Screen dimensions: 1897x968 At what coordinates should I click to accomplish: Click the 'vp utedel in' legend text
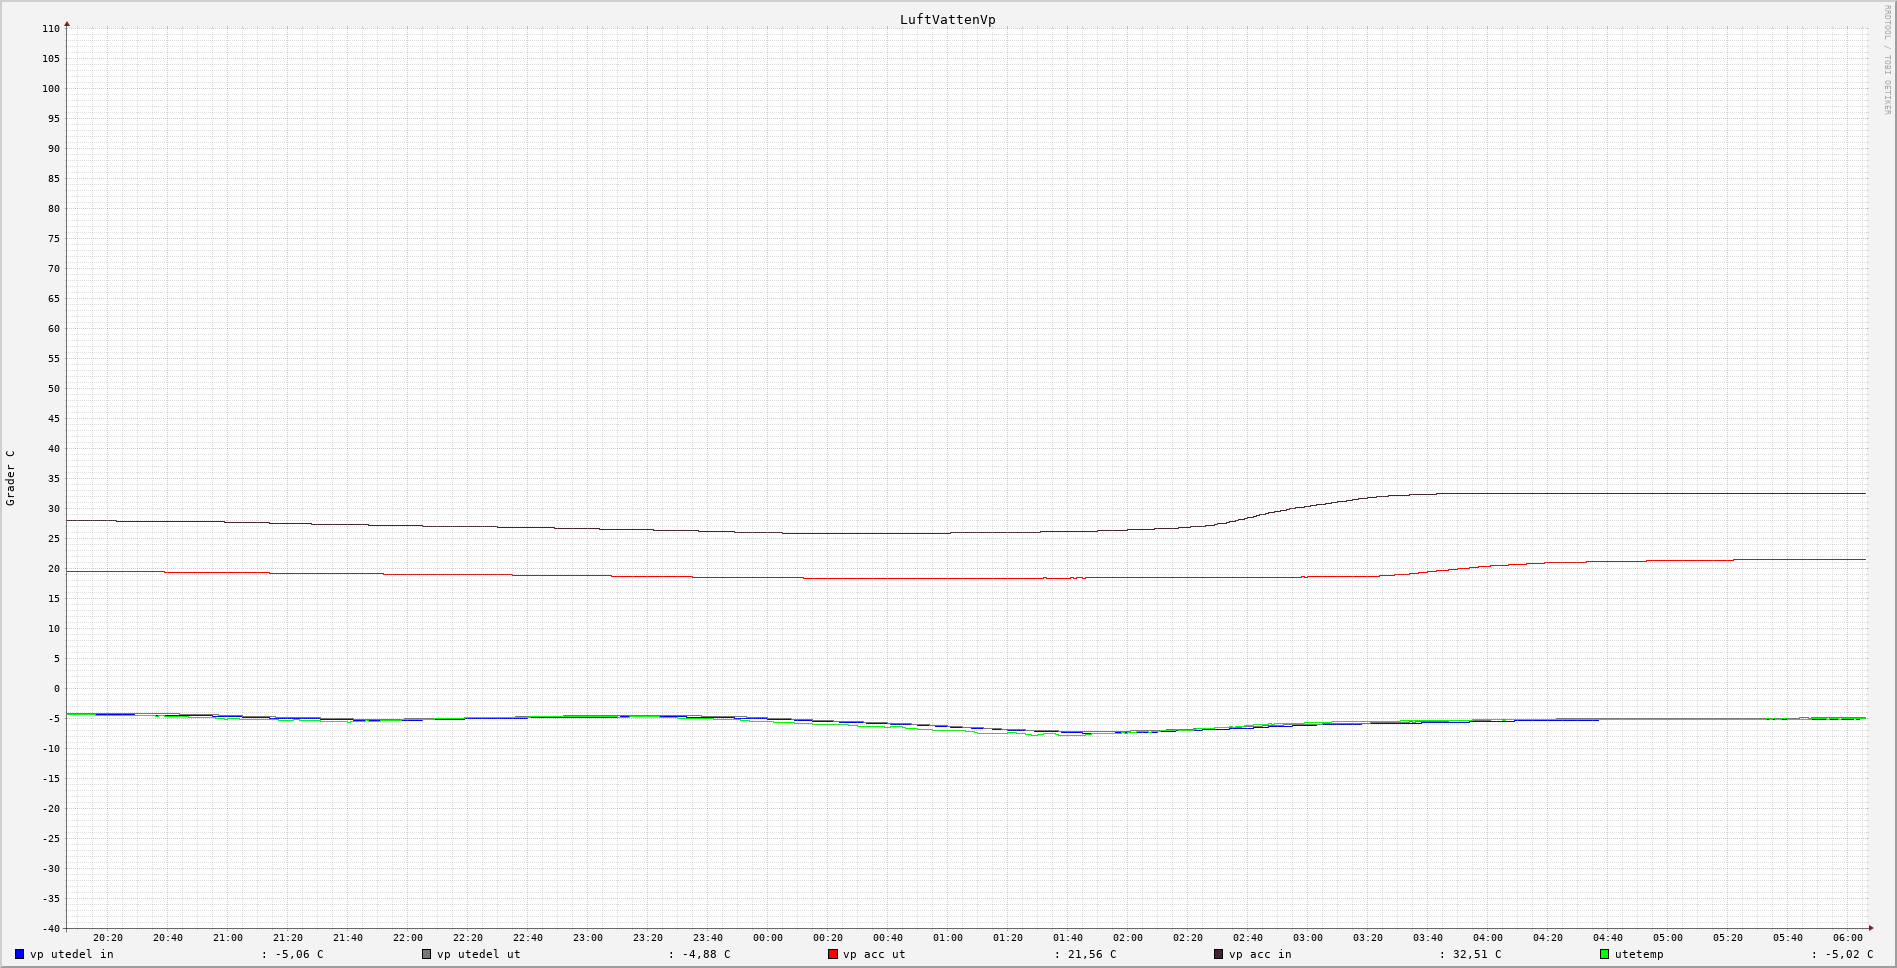click(x=72, y=954)
